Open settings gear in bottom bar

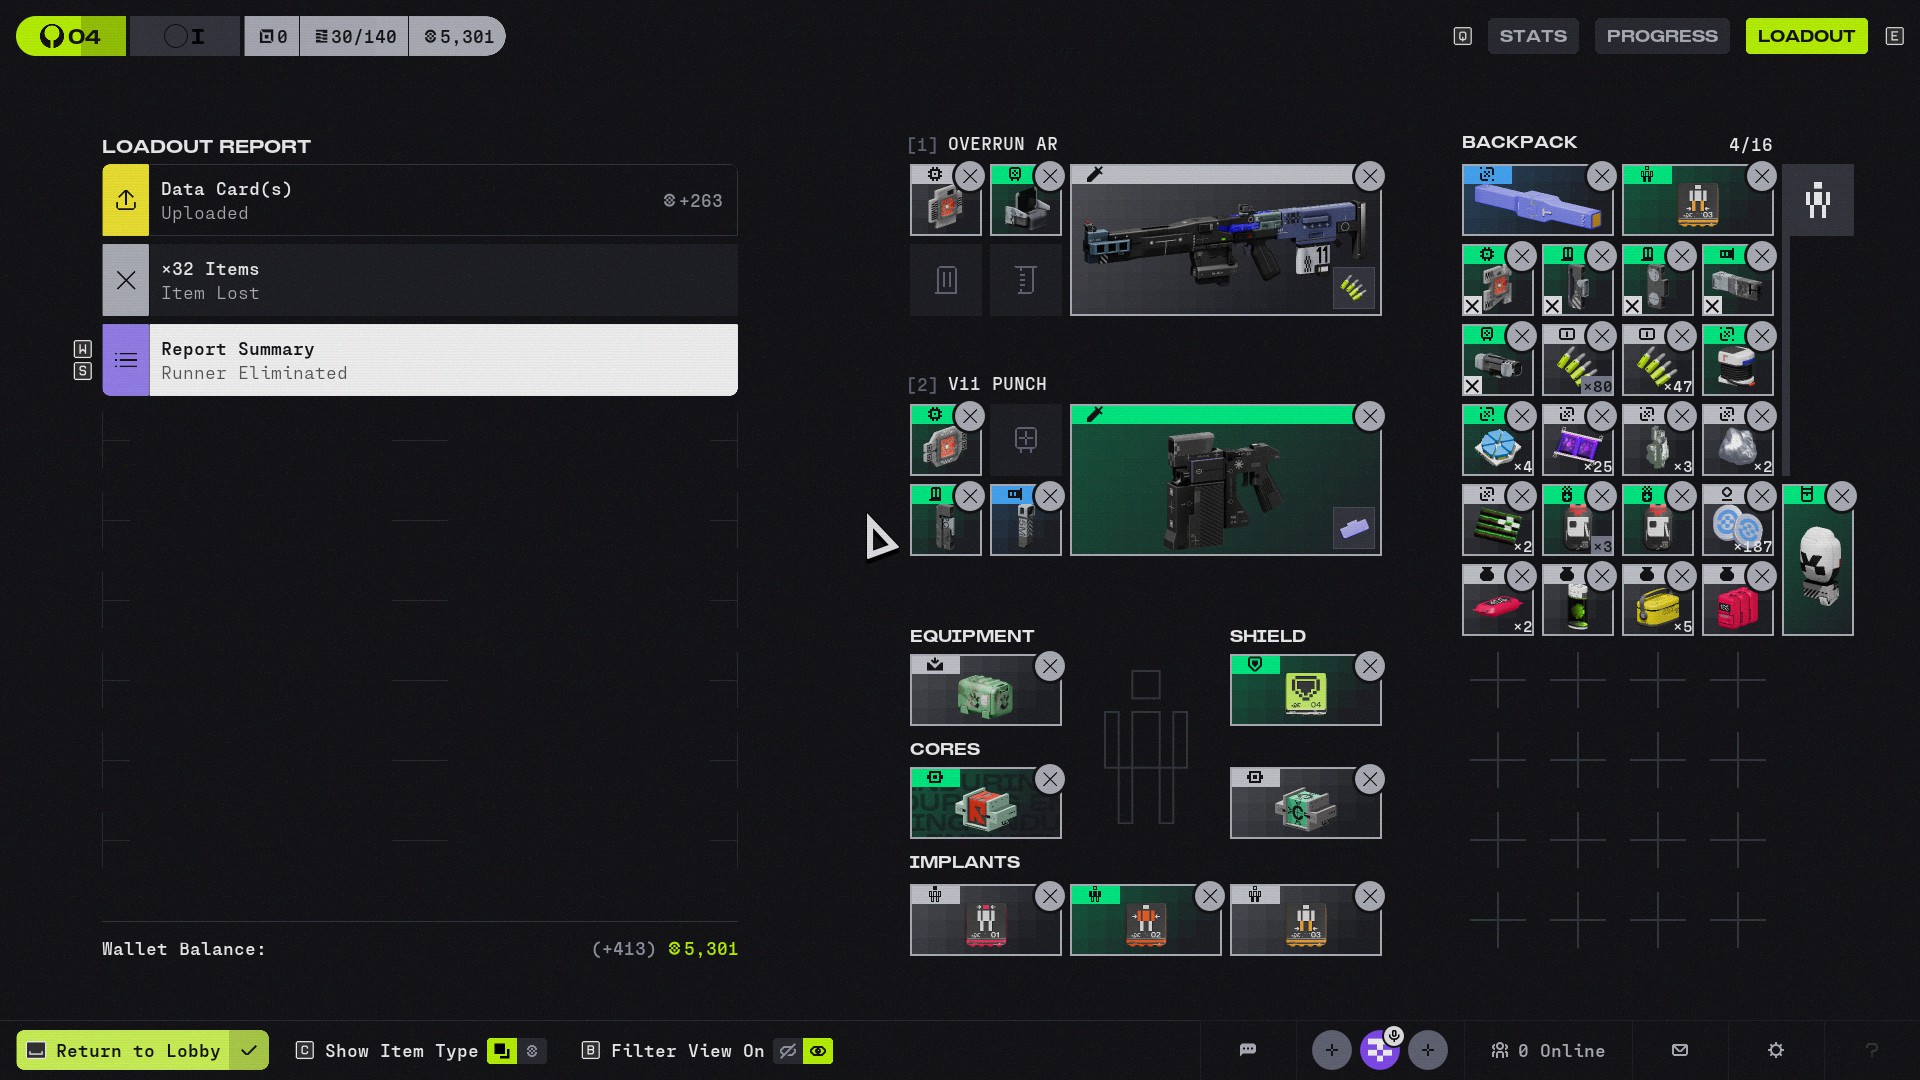(1775, 1050)
